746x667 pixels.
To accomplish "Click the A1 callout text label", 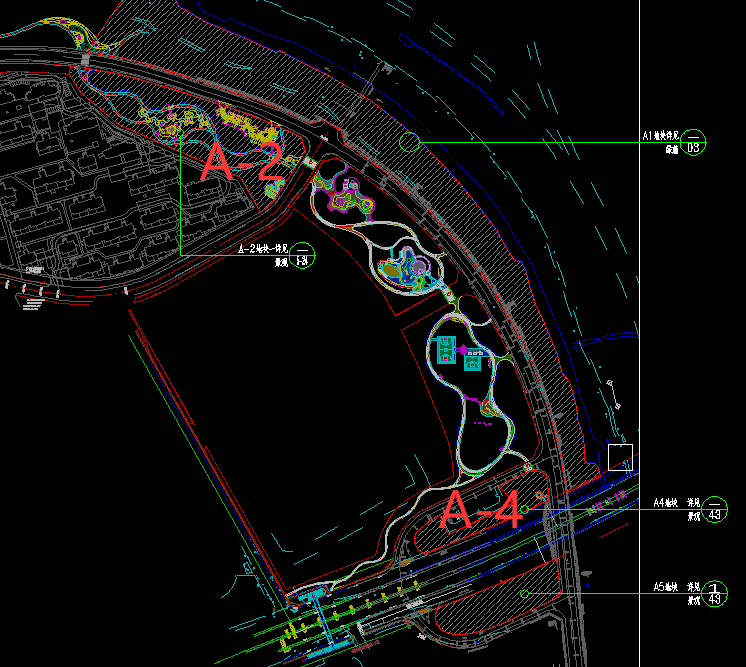I will pos(660,141).
